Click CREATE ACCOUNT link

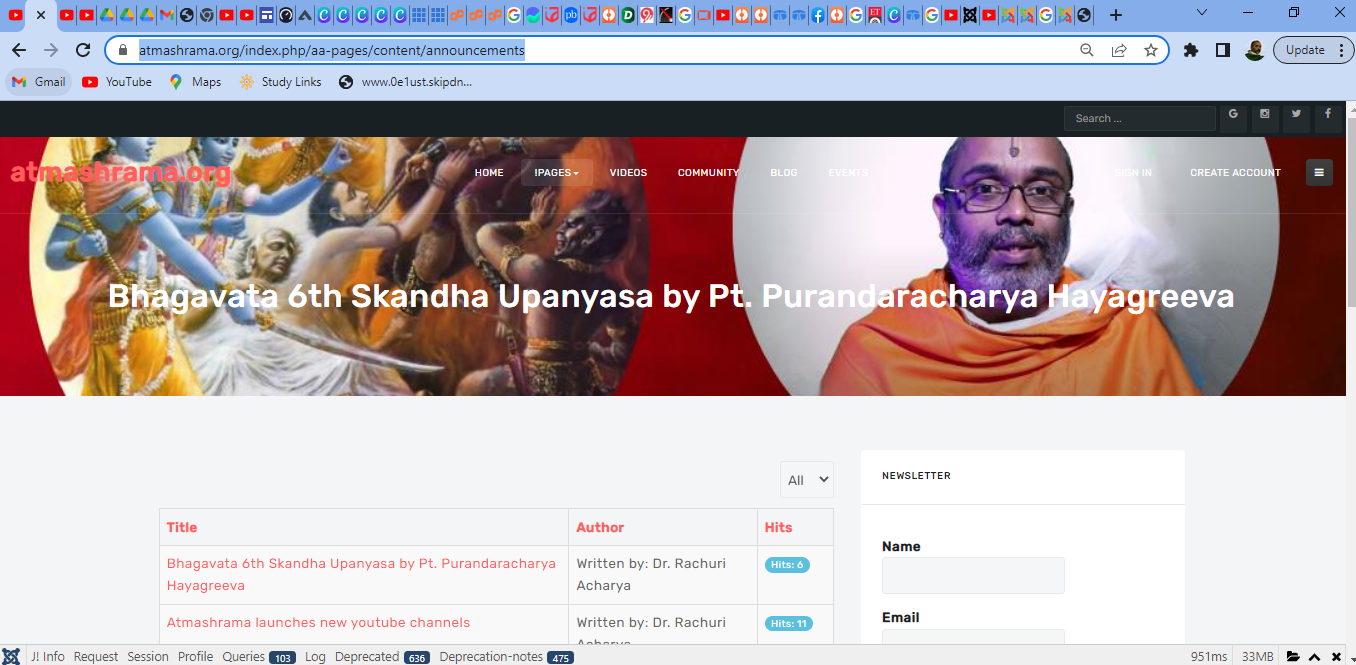[1235, 173]
